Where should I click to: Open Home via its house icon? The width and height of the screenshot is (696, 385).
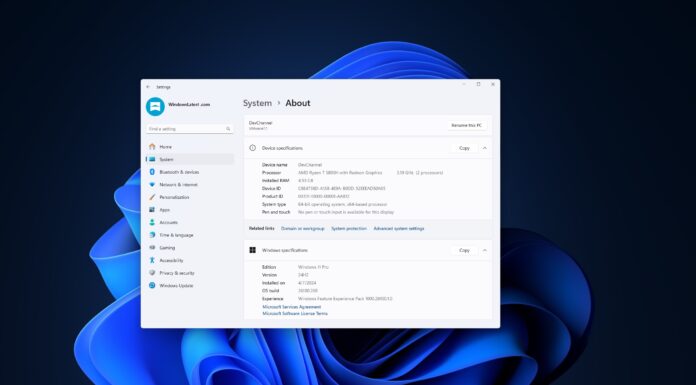(x=152, y=147)
